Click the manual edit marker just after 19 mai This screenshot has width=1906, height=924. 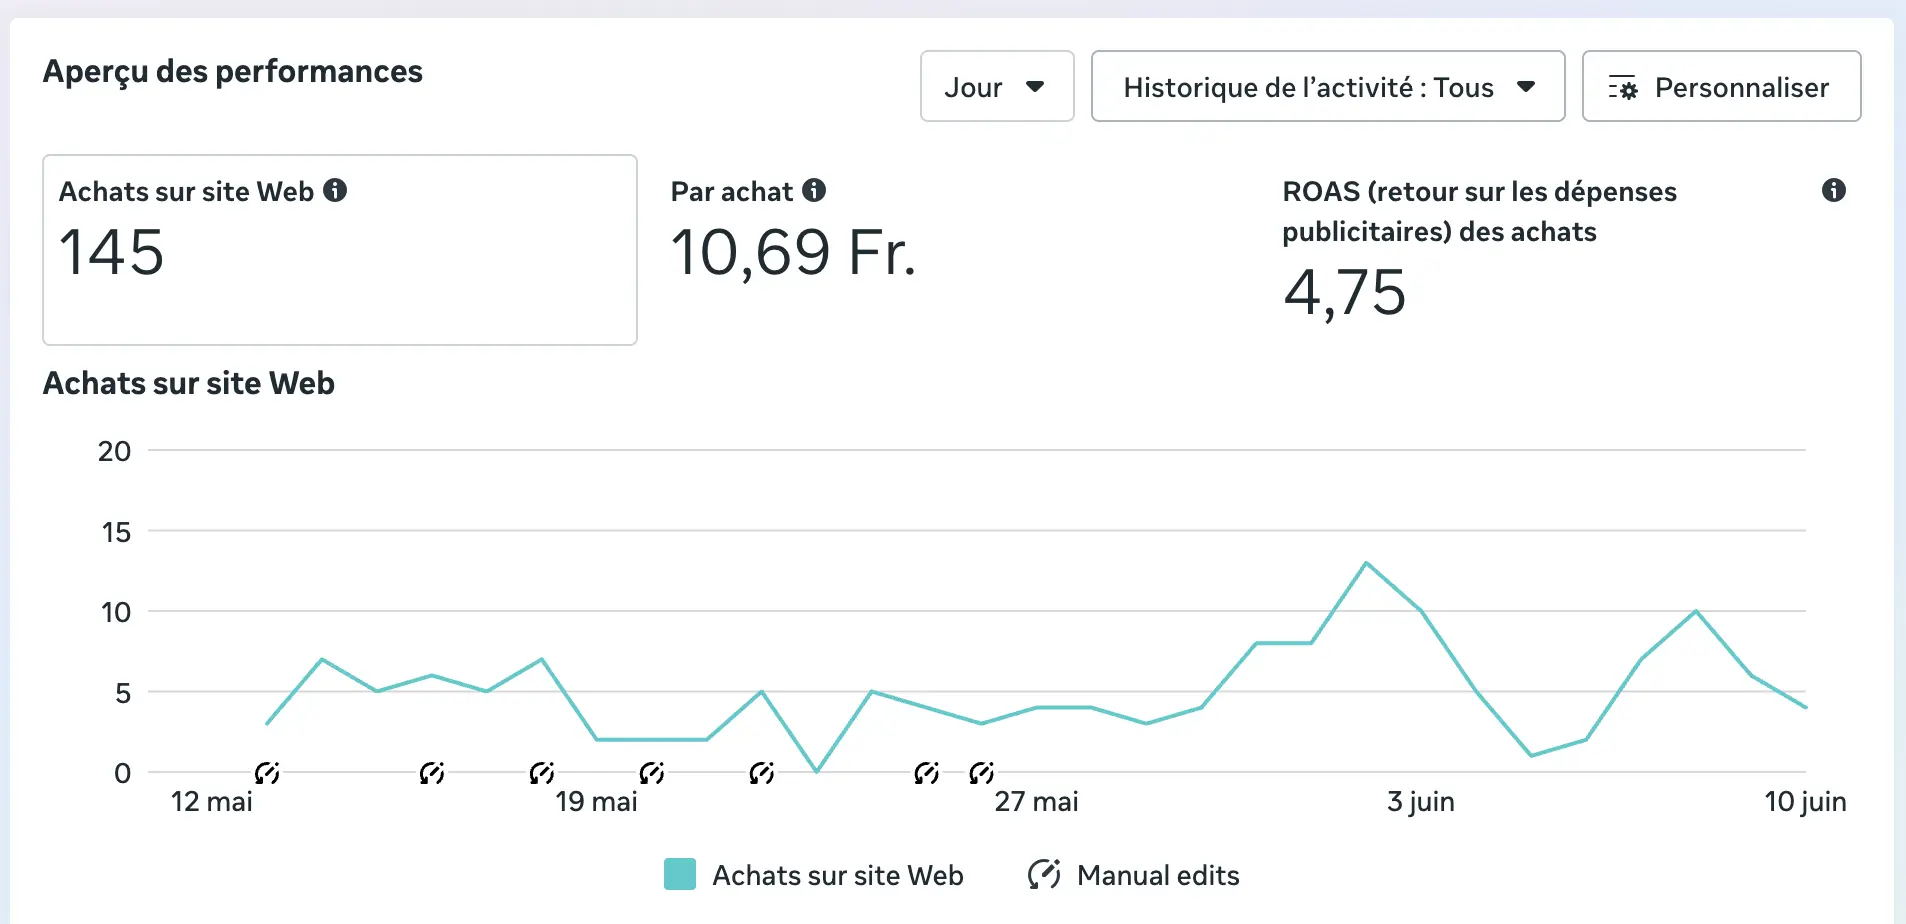point(652,773)
